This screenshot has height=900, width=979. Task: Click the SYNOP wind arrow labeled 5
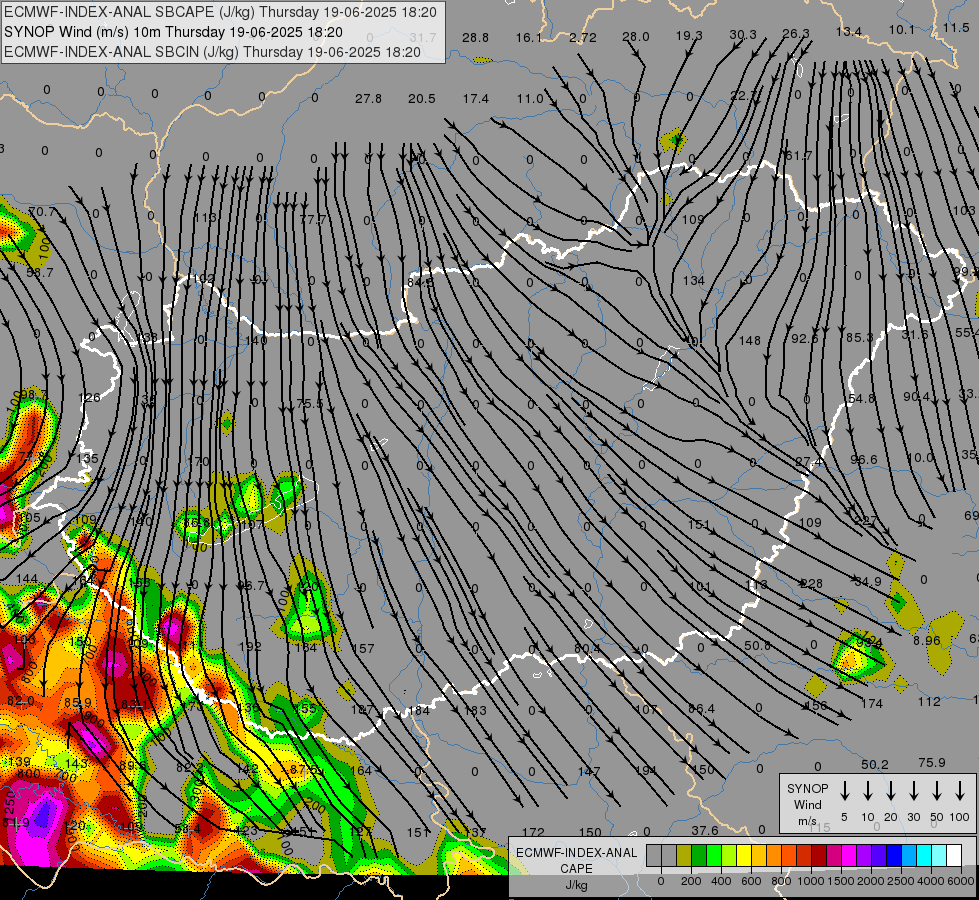coord(844,791)
